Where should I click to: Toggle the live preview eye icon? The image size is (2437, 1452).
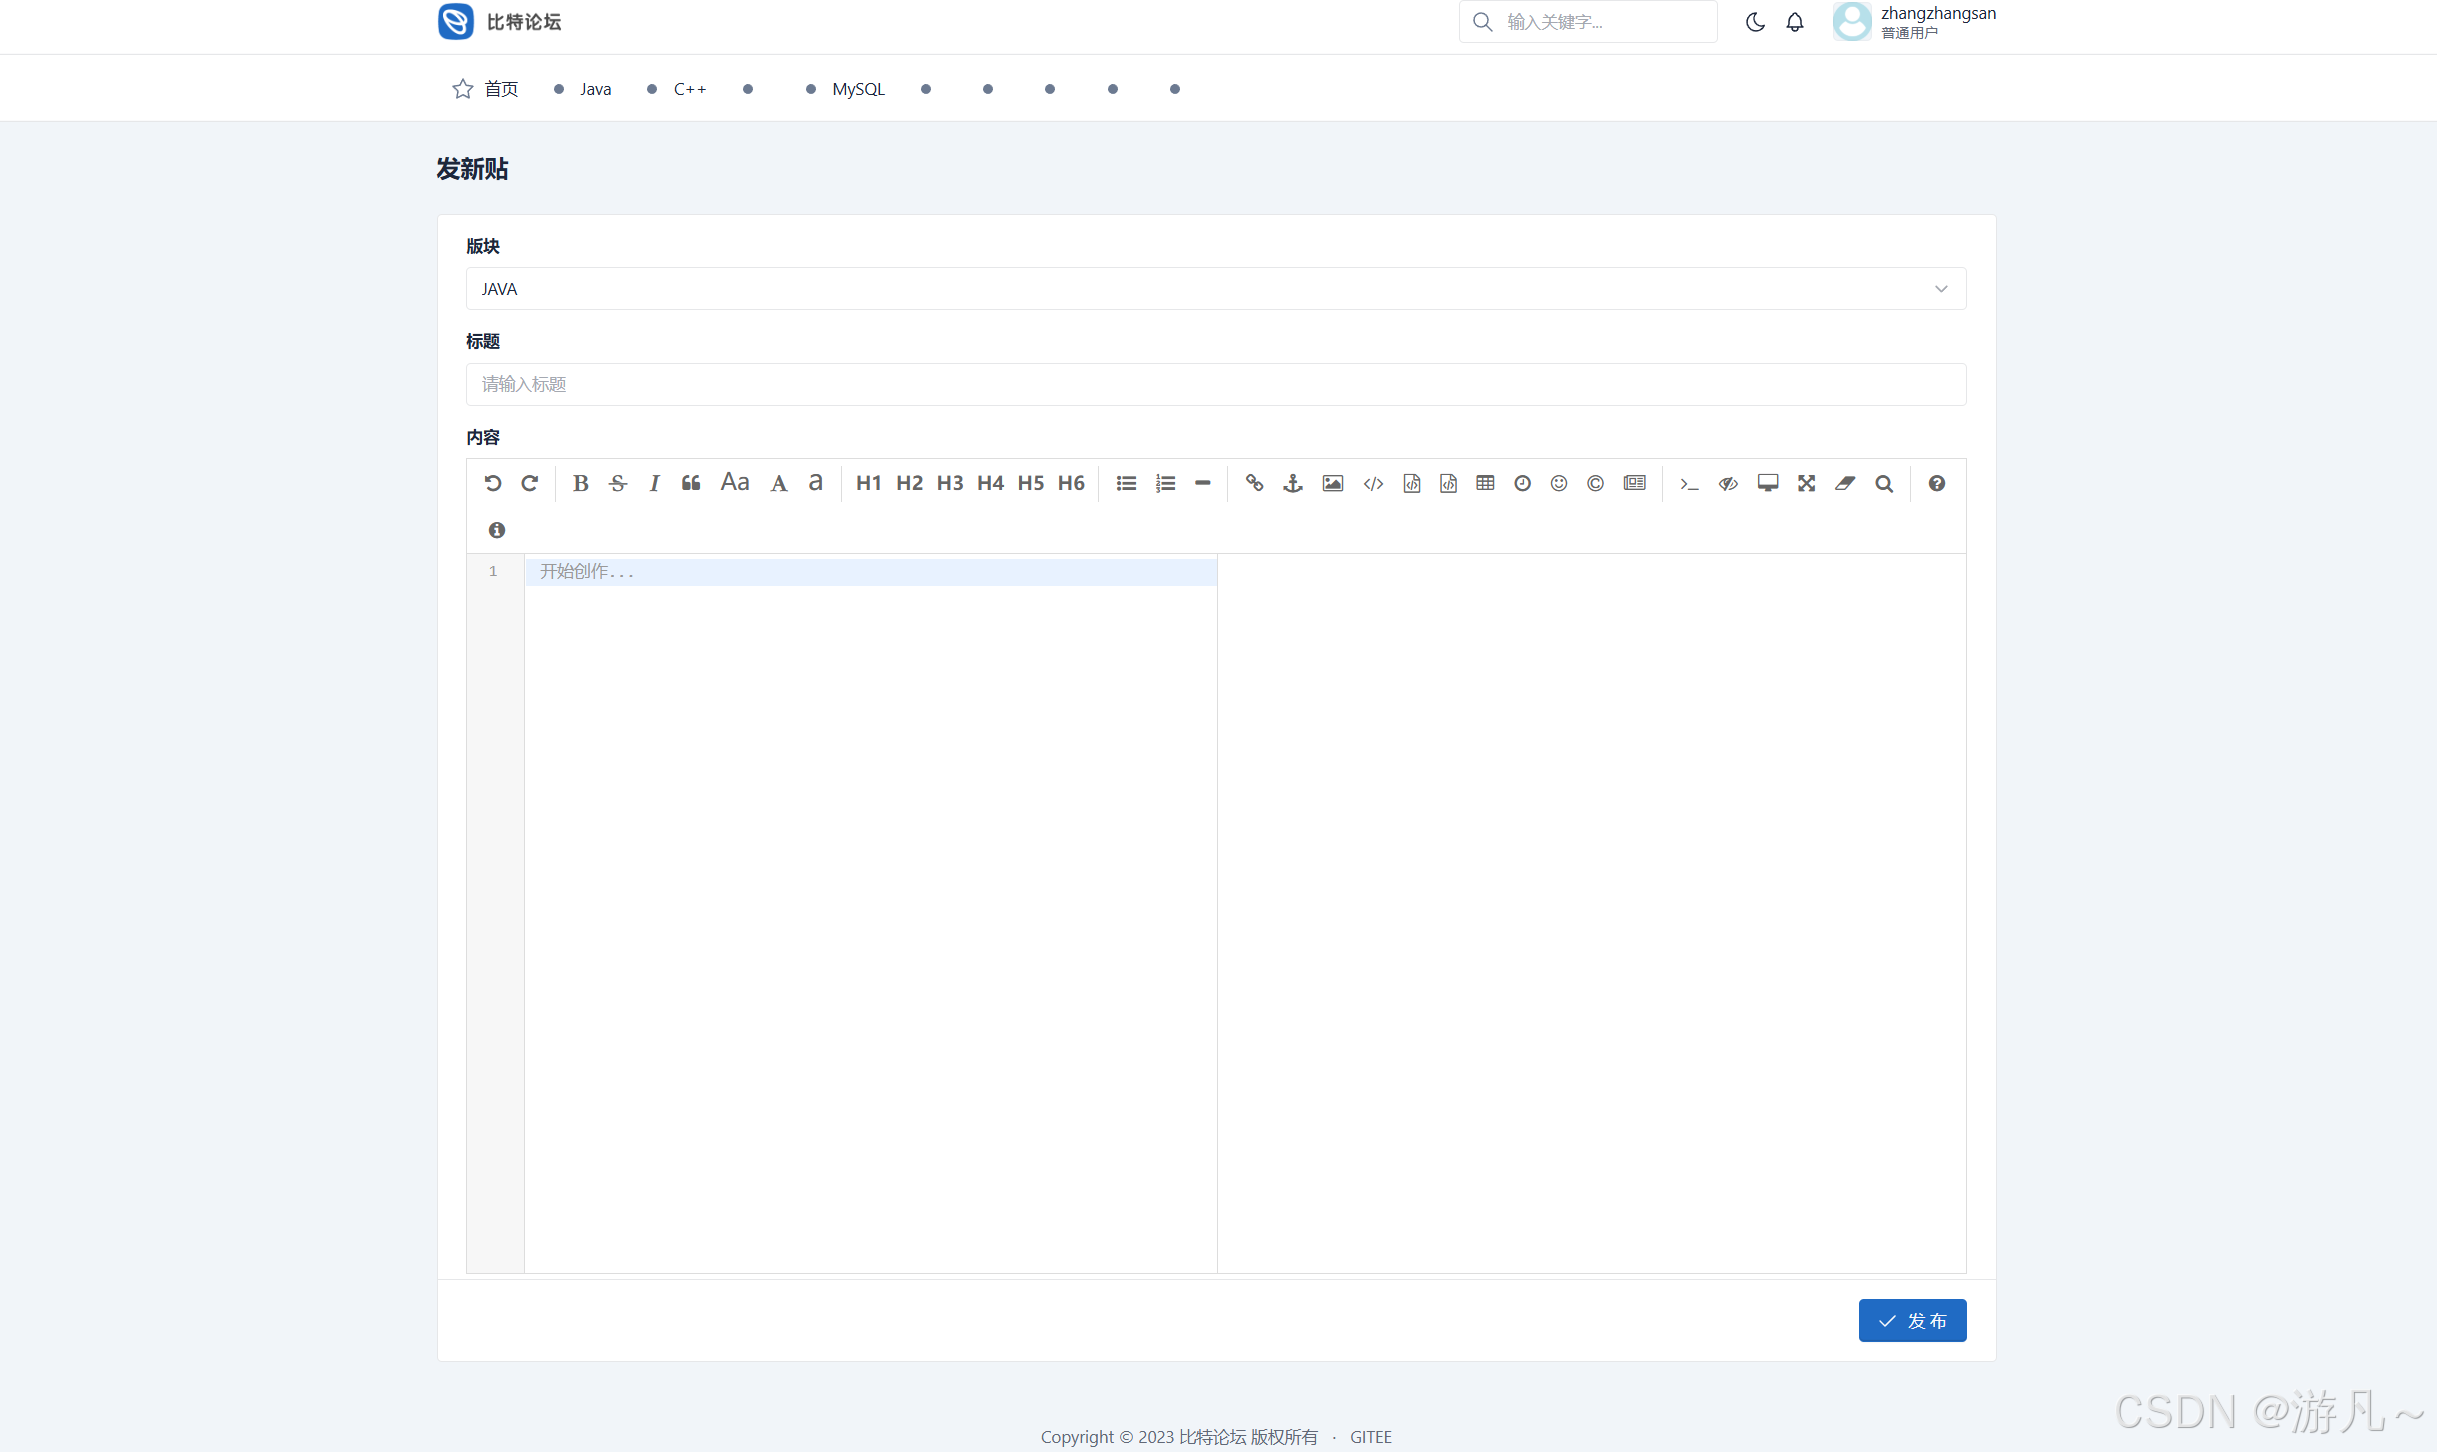1728,484
